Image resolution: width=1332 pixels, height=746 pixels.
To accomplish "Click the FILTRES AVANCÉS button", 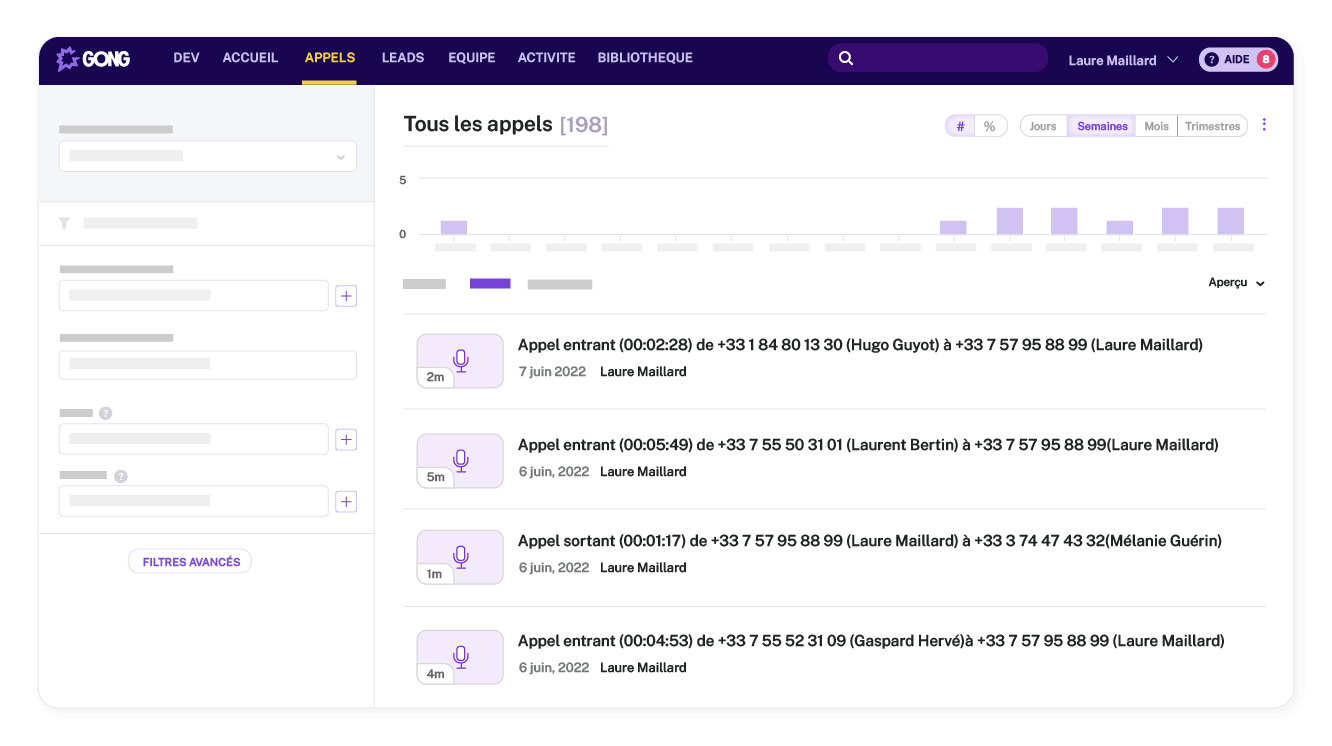I will click(x=190, y=561).
